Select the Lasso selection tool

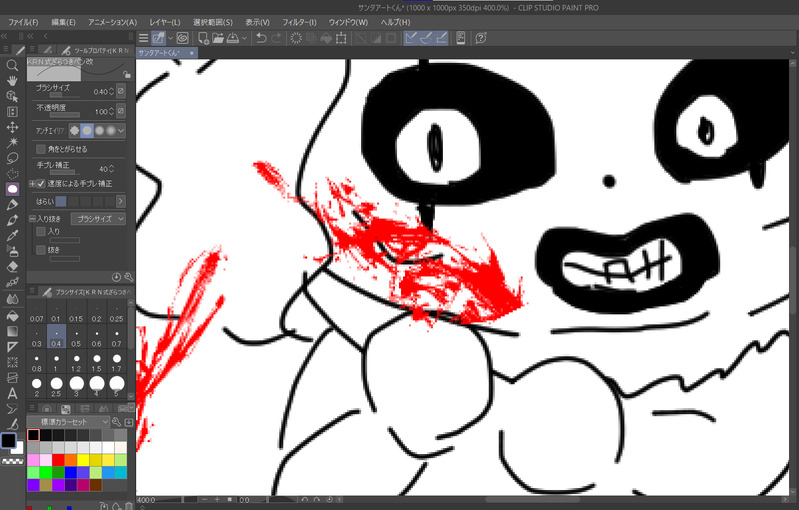(x=12, y=158)
